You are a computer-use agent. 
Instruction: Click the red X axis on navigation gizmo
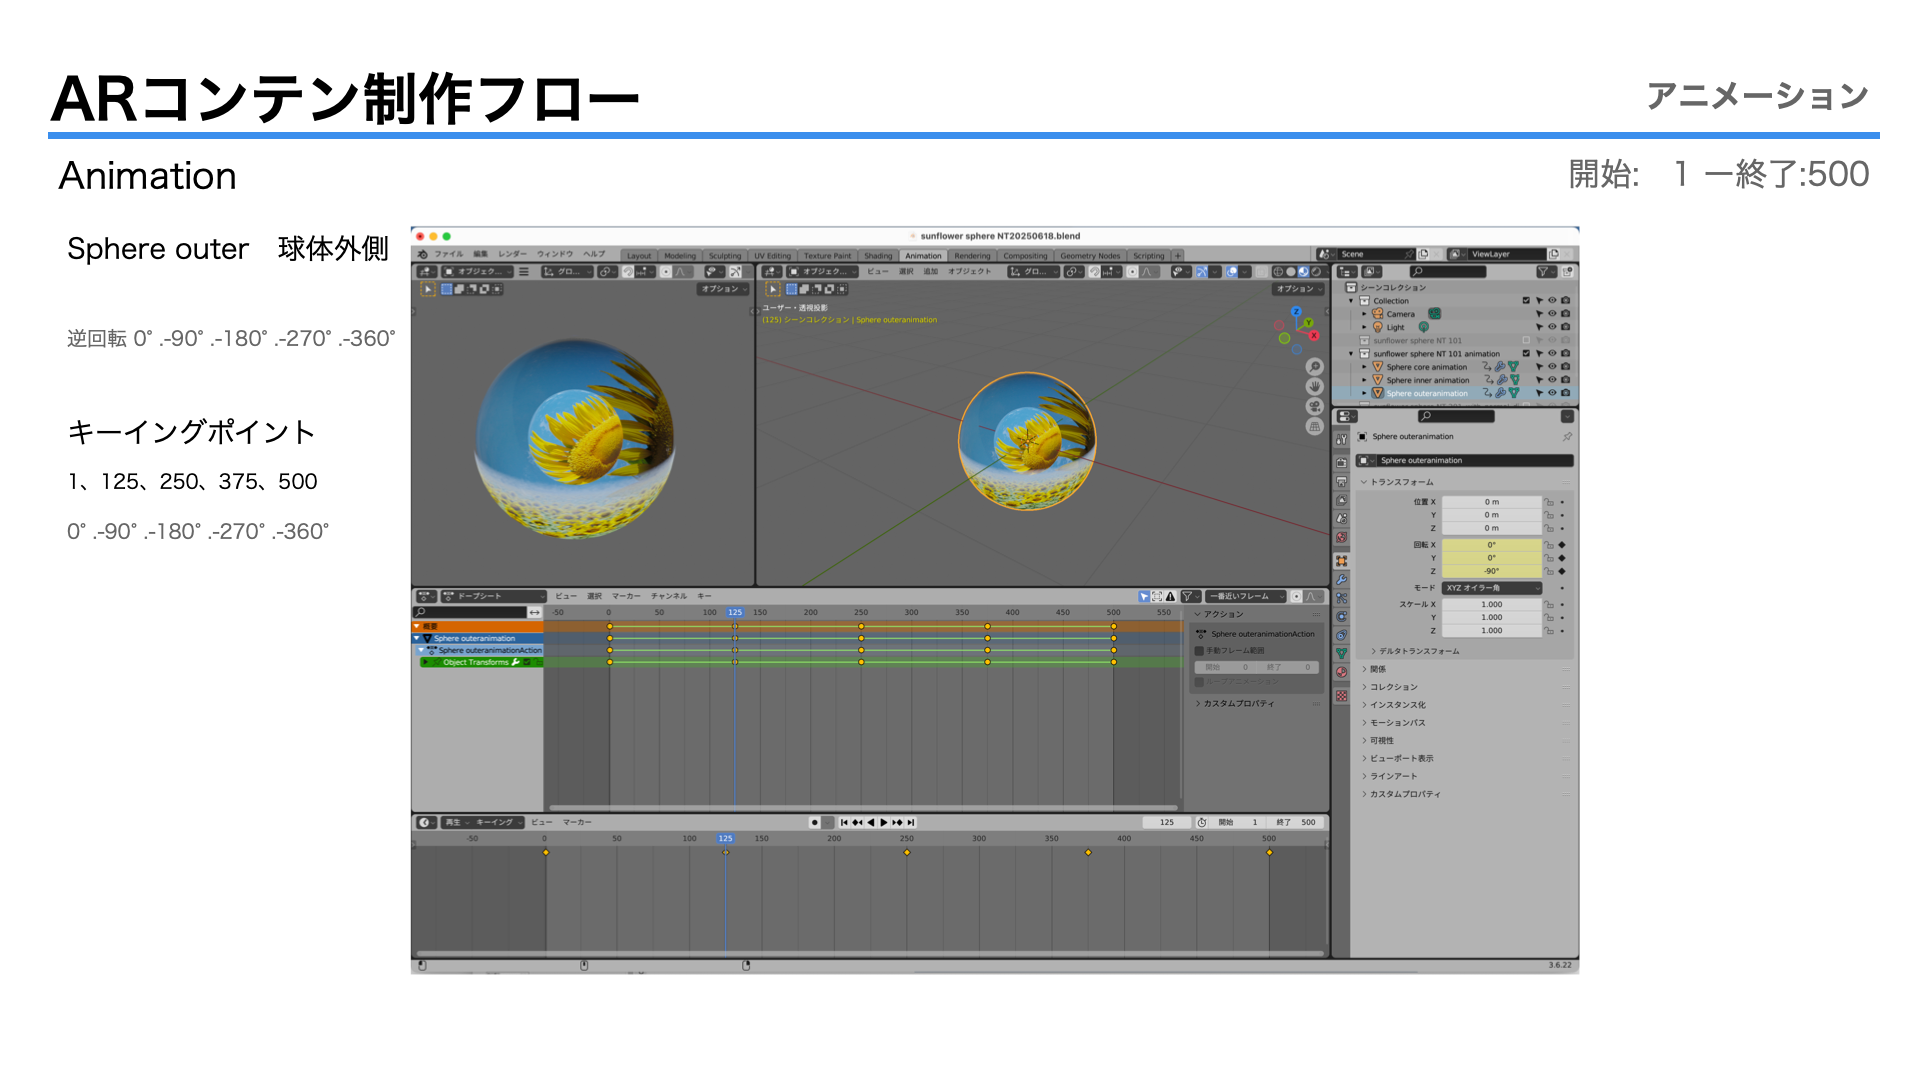tap(1314, 336)
